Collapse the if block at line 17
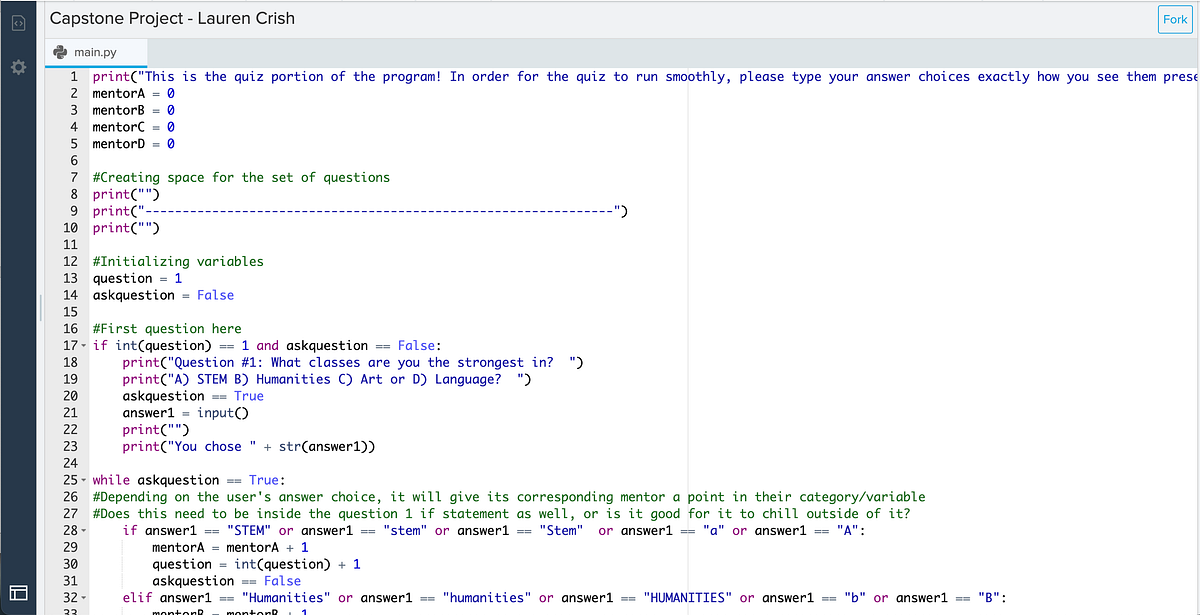The height and width of the screenshot is (615, 1200). coord(83,346)
